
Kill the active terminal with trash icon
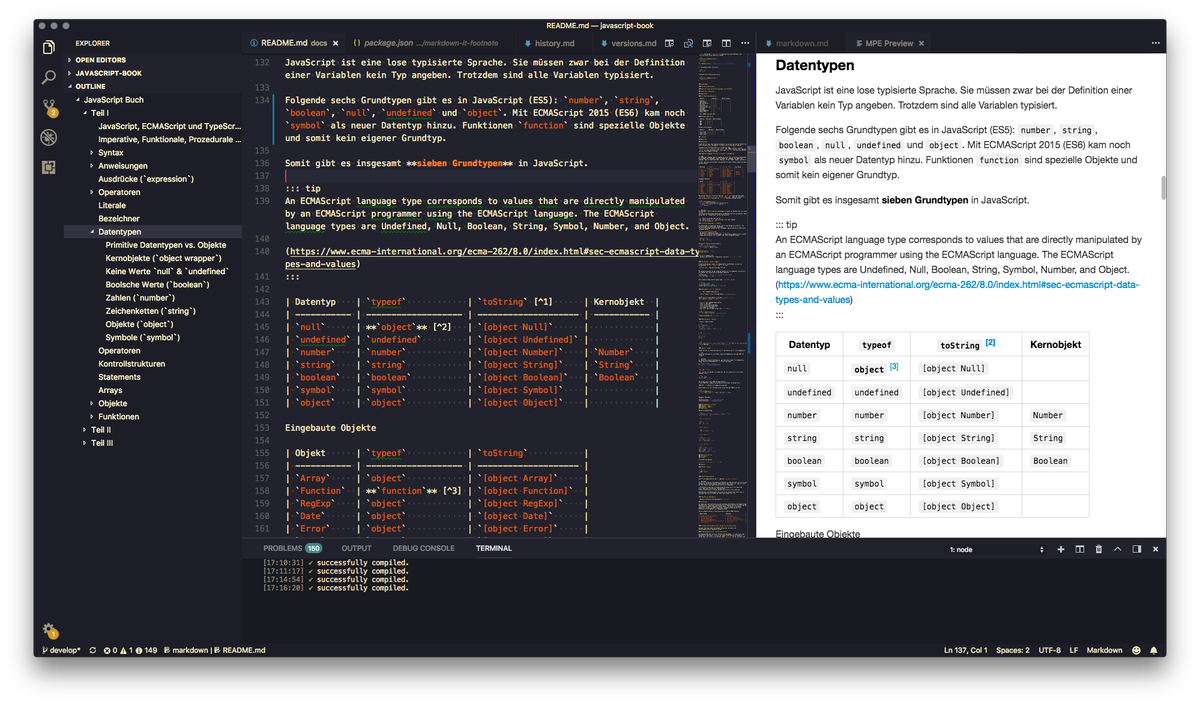[1099, 548]
